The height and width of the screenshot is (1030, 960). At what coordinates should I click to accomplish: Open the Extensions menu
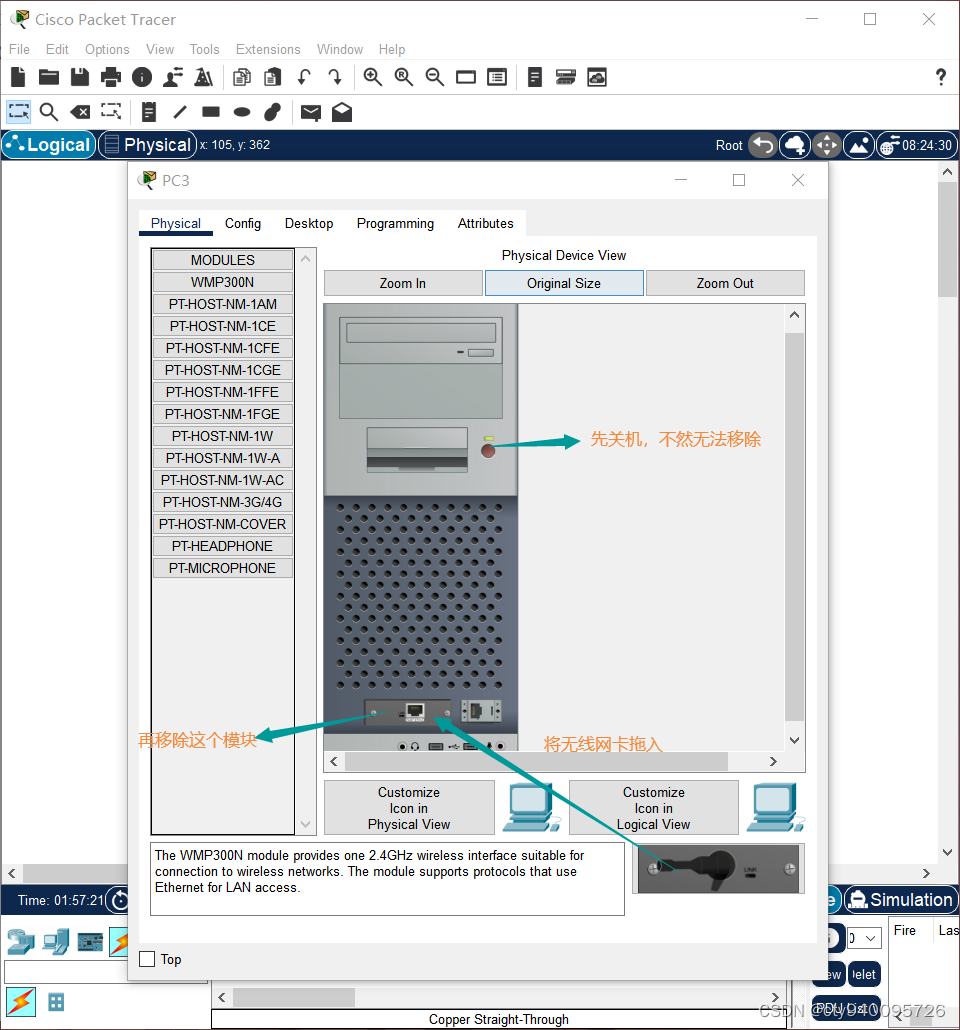268,49
